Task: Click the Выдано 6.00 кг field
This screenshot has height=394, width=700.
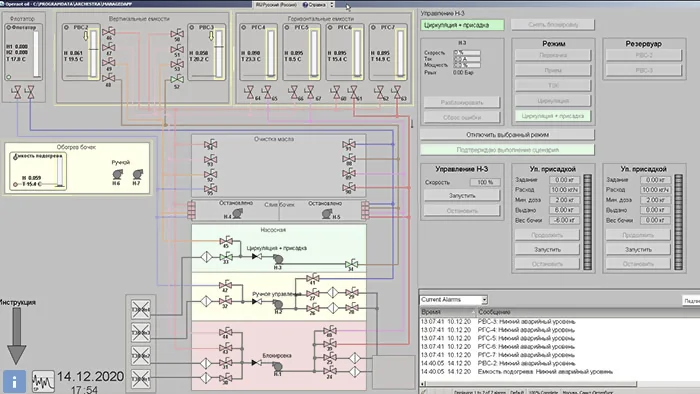Action: click(564, 210)
